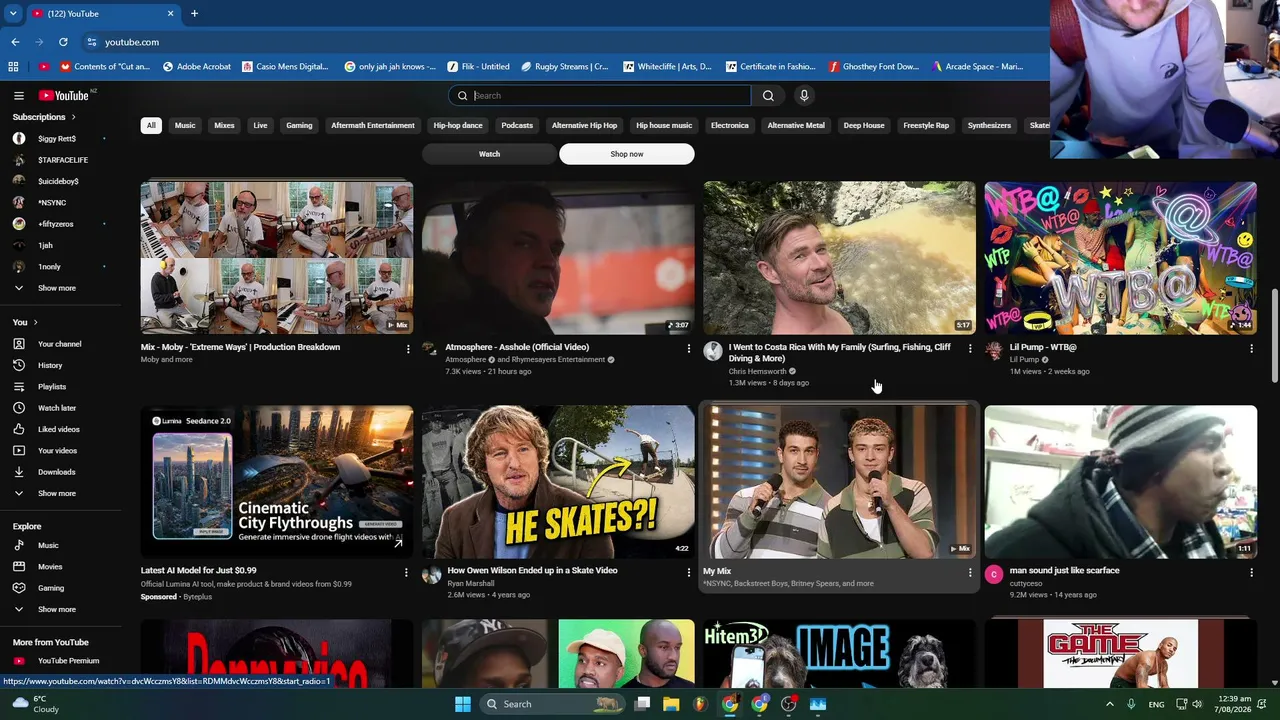Open the browser tab search dropdown
1280x720 pixels.
coord(13,14)
